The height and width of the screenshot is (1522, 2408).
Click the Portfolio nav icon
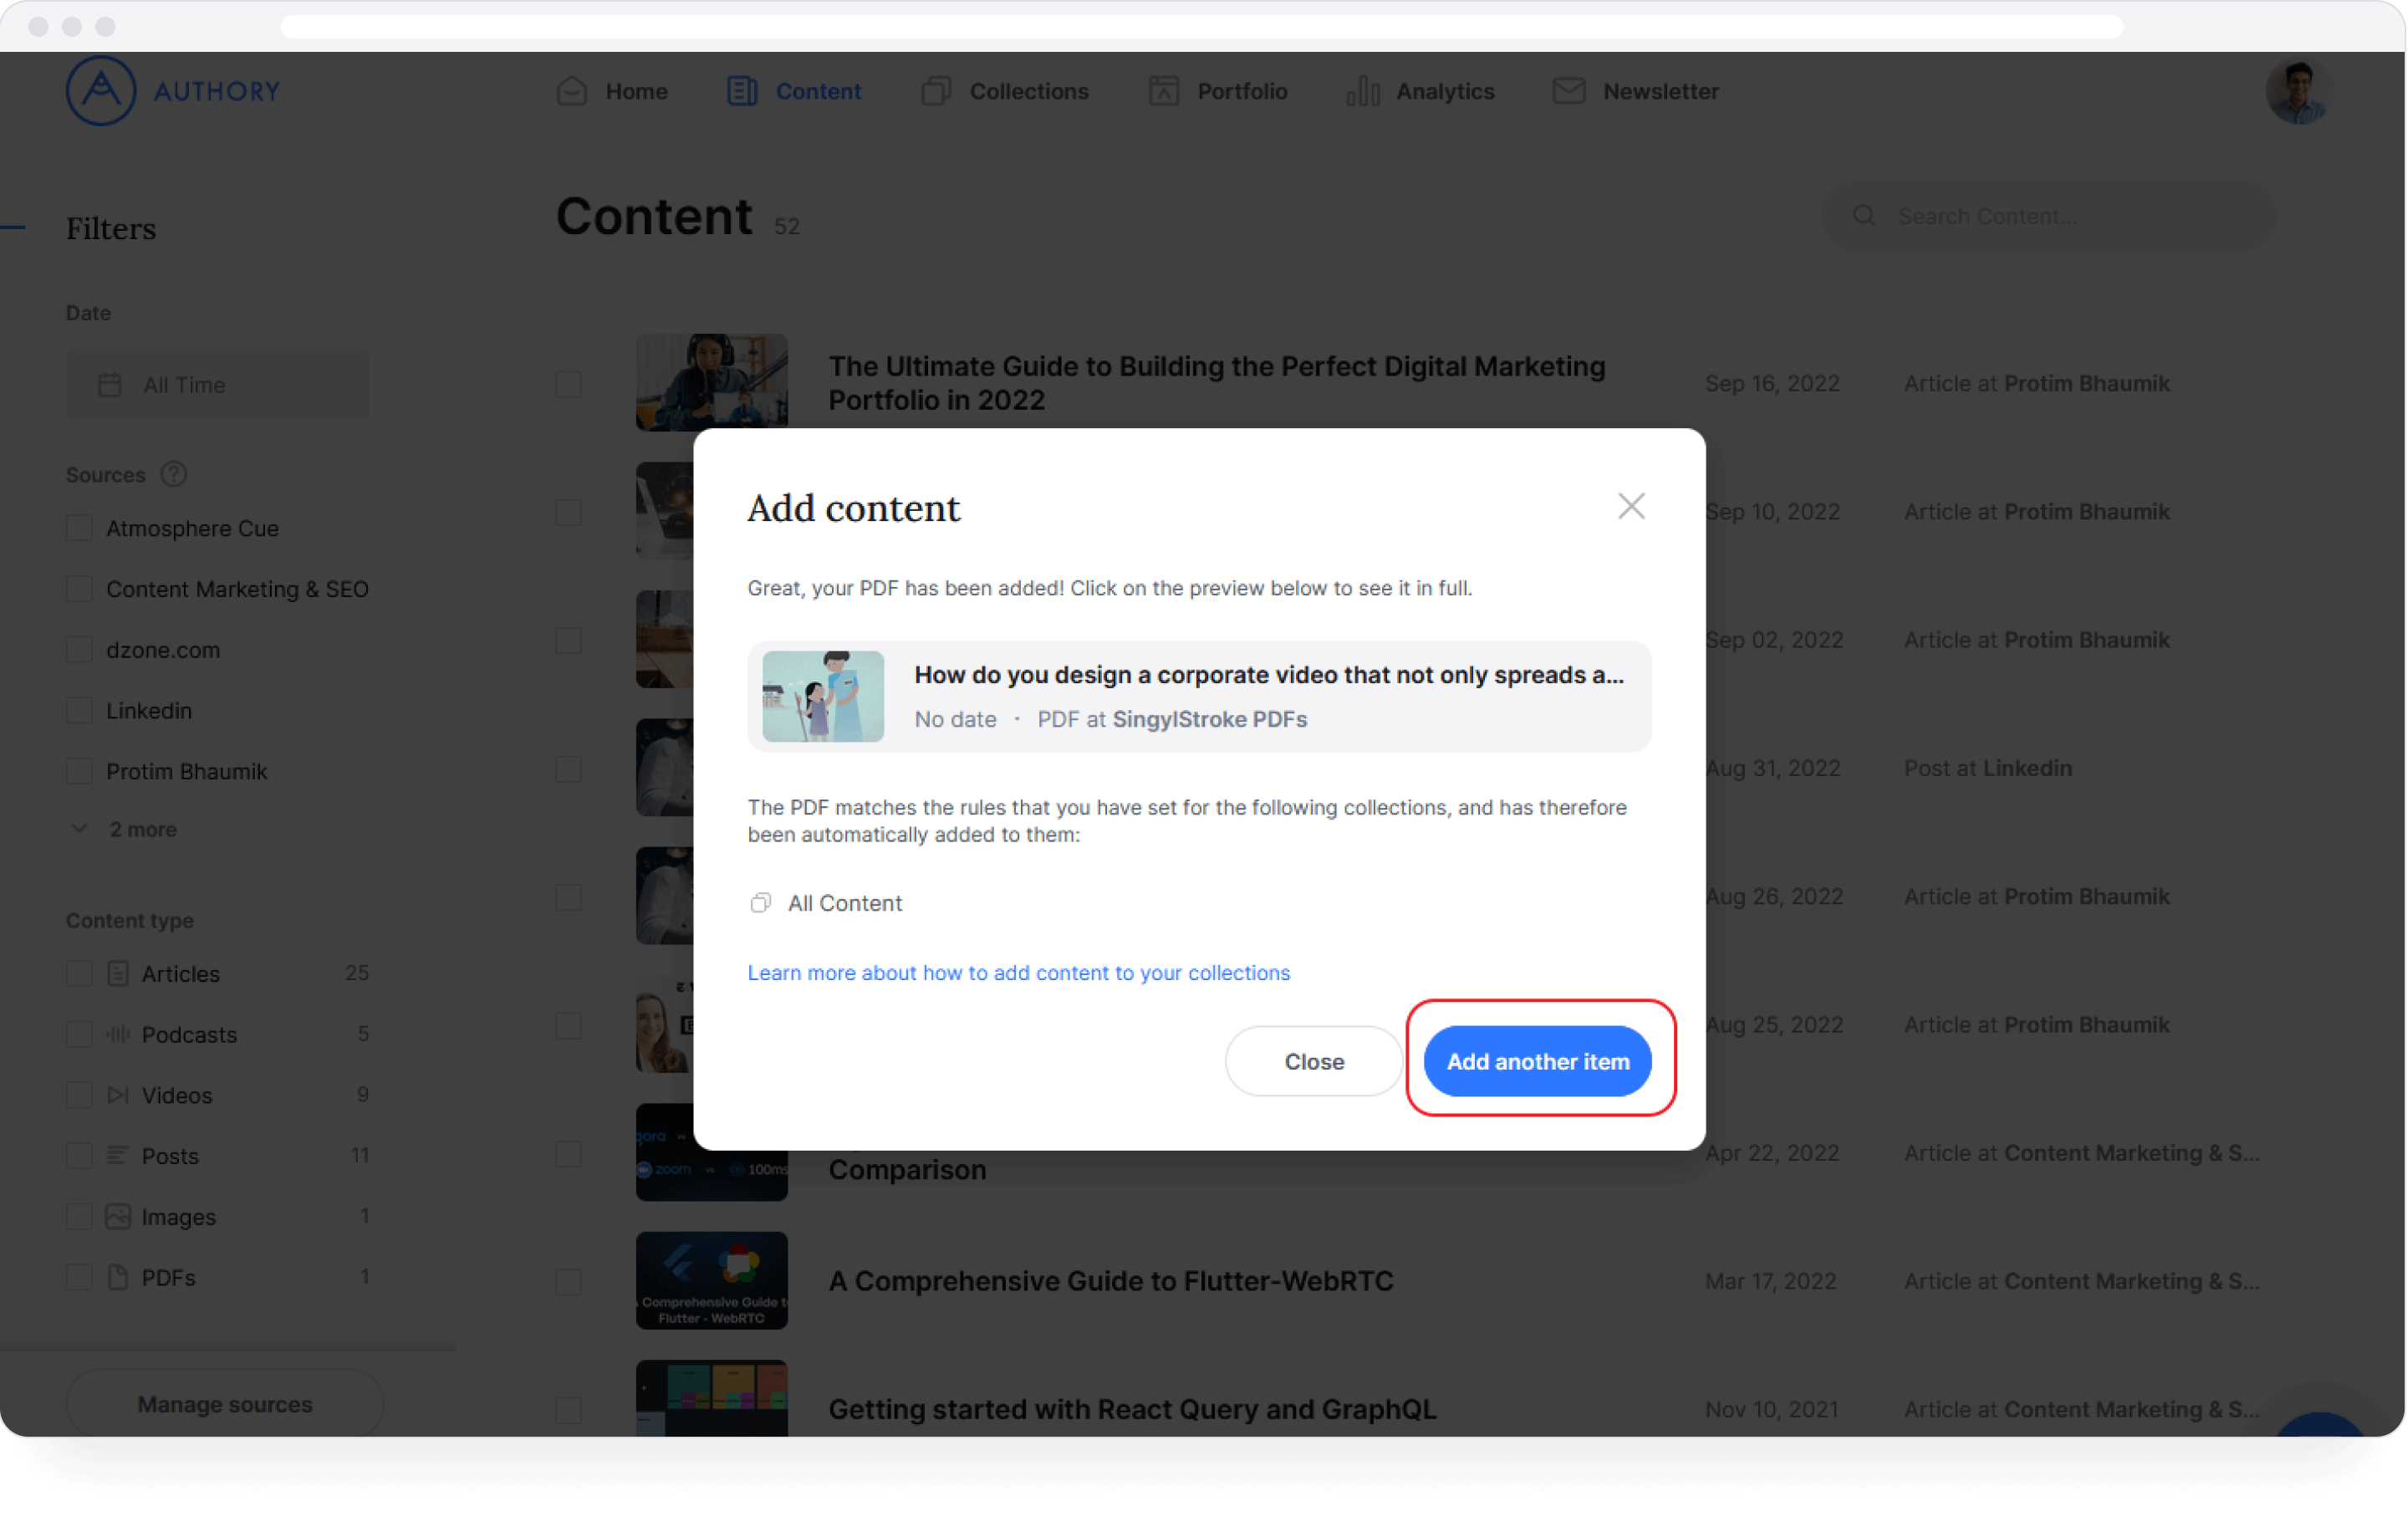1164,91
